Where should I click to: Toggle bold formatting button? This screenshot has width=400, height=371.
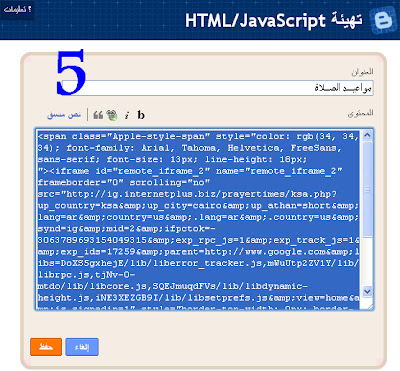tap(141, 115)
